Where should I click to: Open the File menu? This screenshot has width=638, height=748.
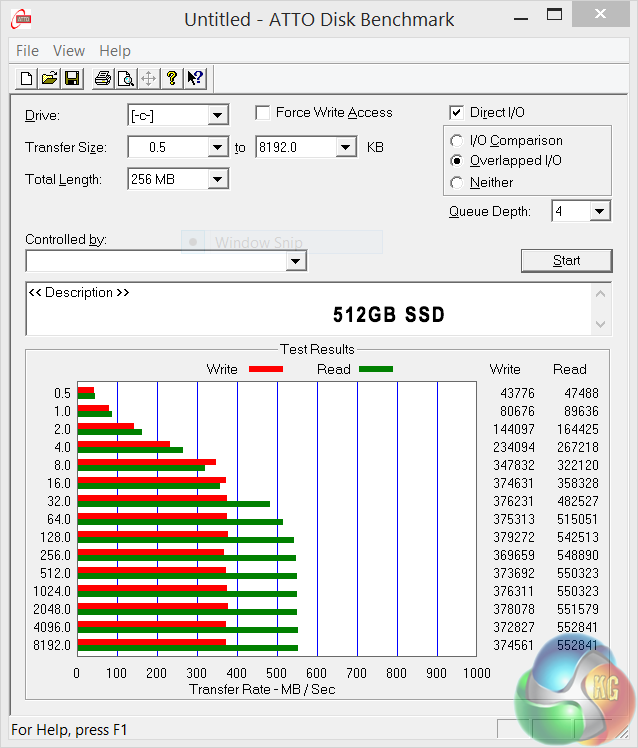coord(27,51)
